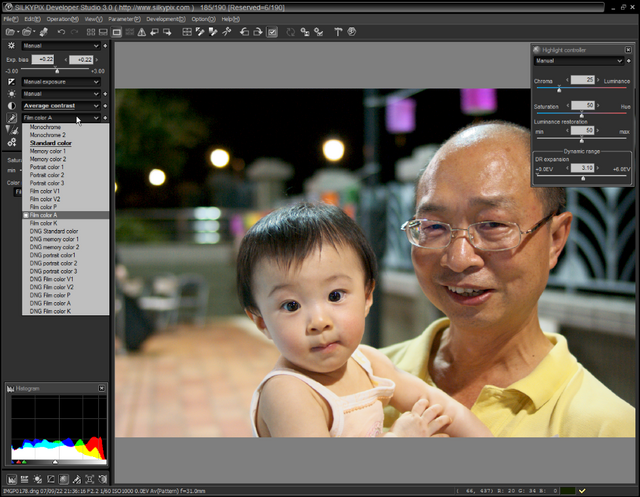The height and width of the screenshot is (497, 640).
Task: Click the color dropper icon
Action: tap(11, 118)
